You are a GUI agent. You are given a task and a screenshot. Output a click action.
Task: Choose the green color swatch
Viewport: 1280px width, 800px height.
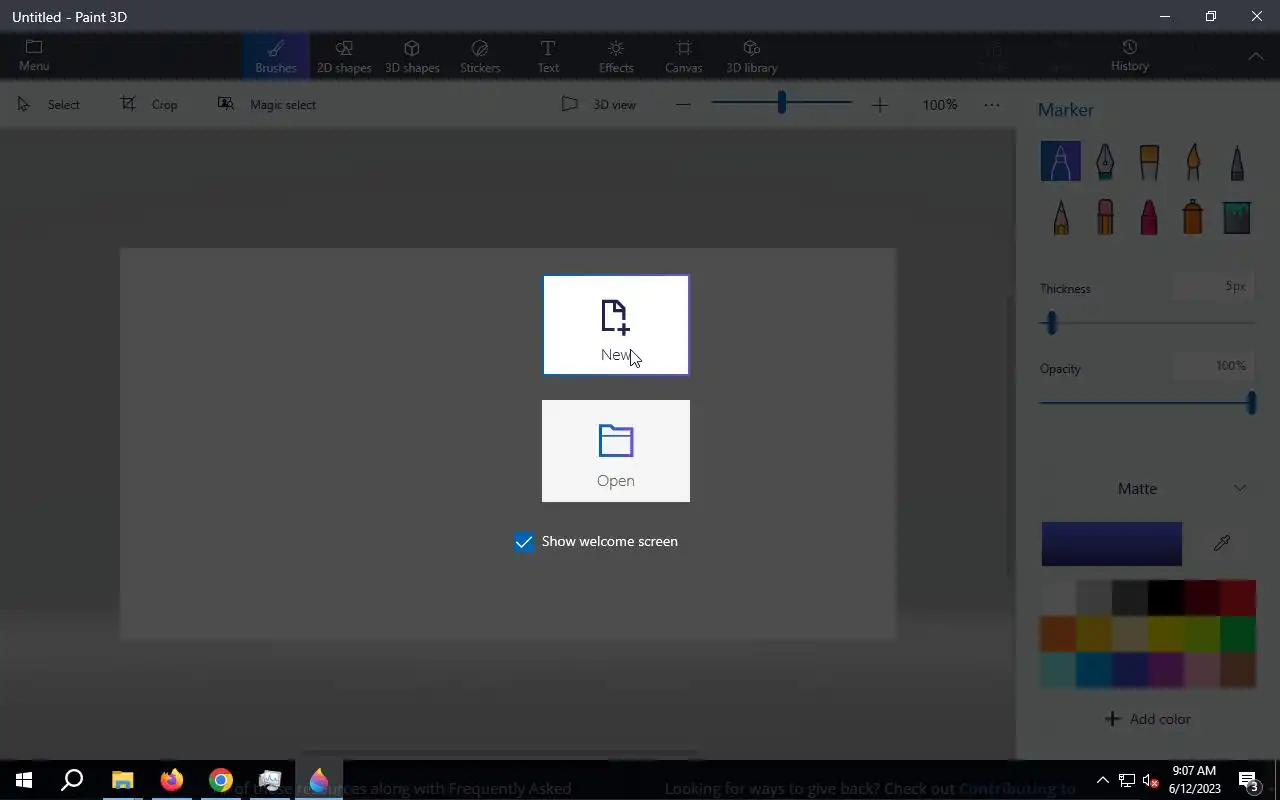point(1238,634)
